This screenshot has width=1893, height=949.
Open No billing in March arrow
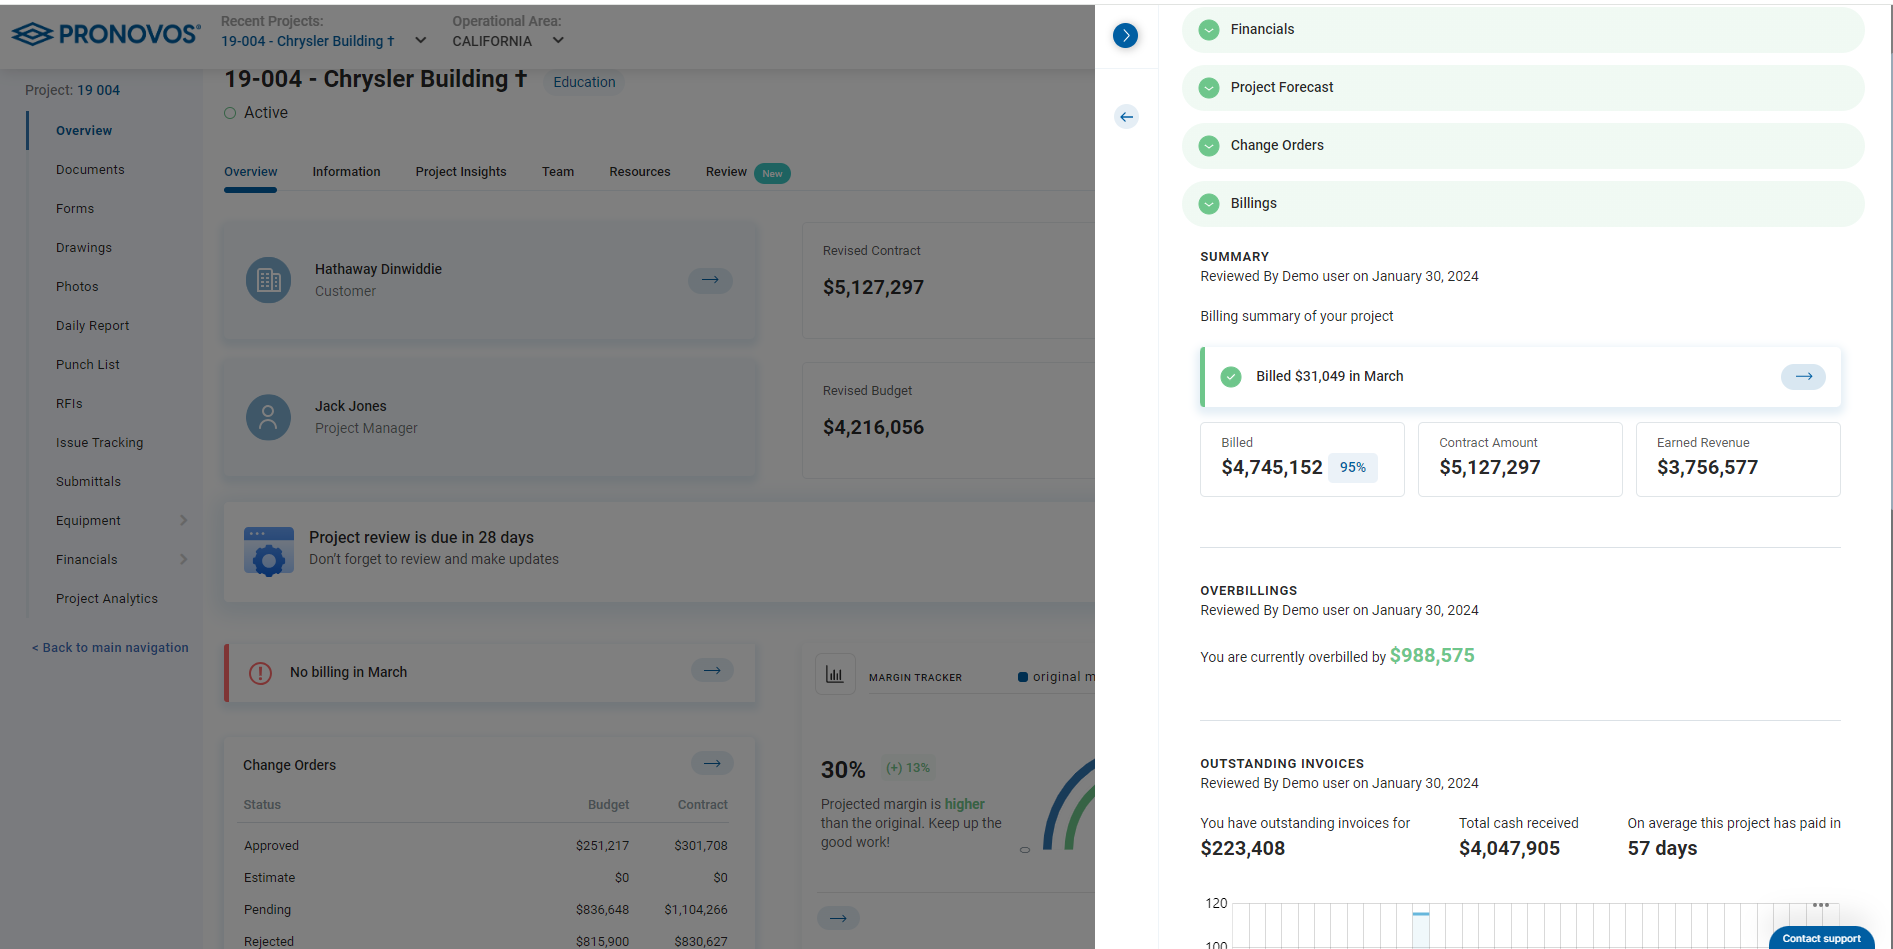click(x=712, y=671)
